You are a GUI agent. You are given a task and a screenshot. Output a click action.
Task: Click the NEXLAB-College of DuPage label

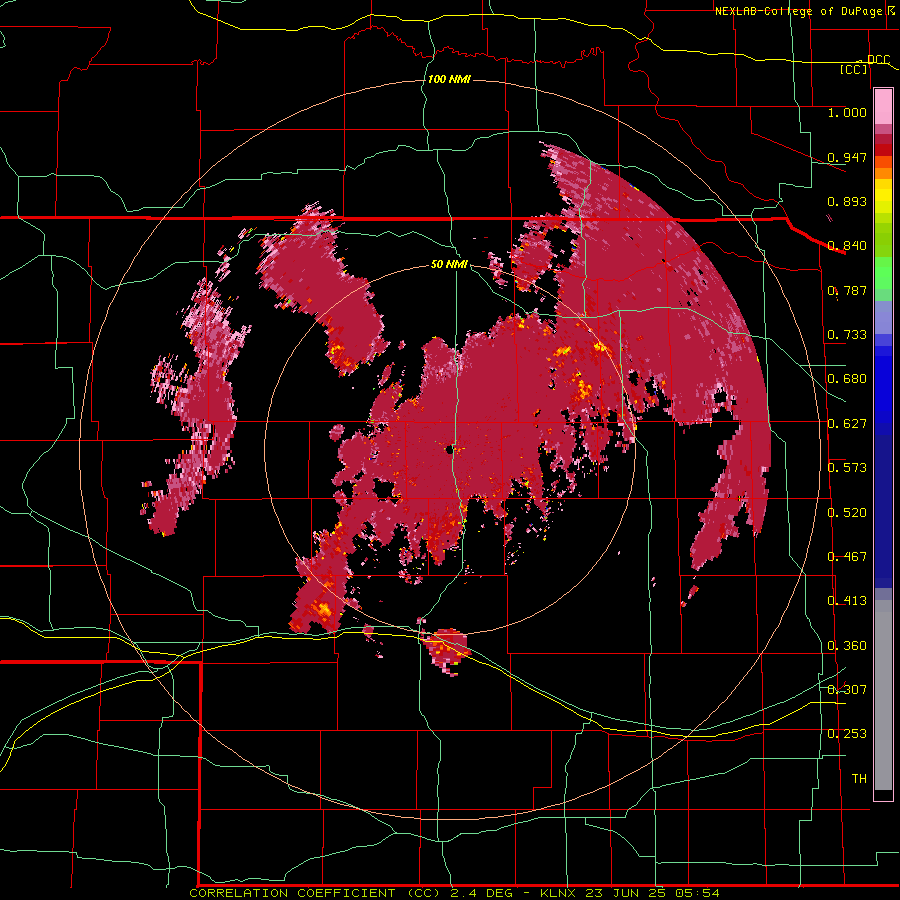(798, 11)
